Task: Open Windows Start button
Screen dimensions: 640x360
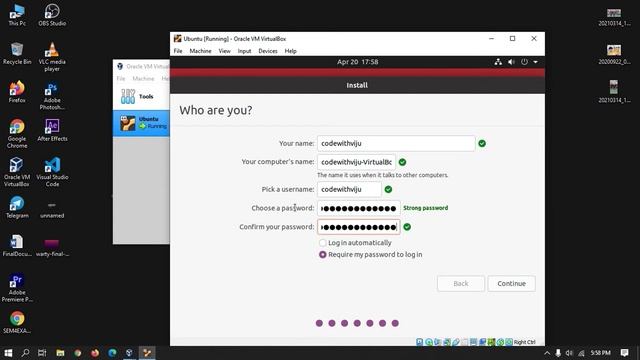Action: pos(8,353)
